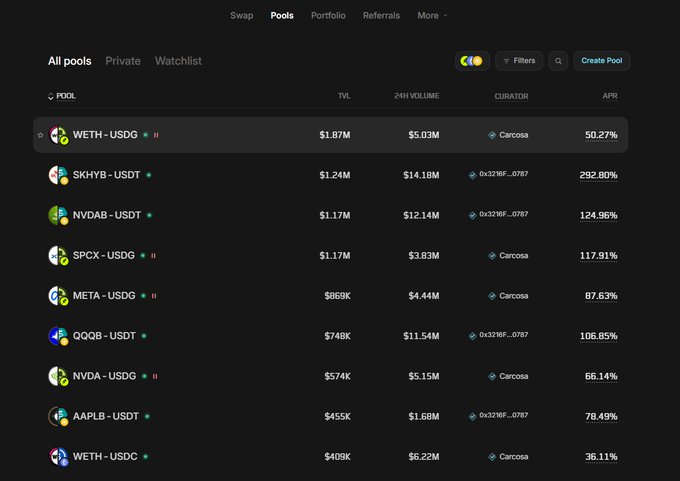Viewport: 680px width, 481px height.
Task: Open the WETH - USDG pool
Action: 330,135
